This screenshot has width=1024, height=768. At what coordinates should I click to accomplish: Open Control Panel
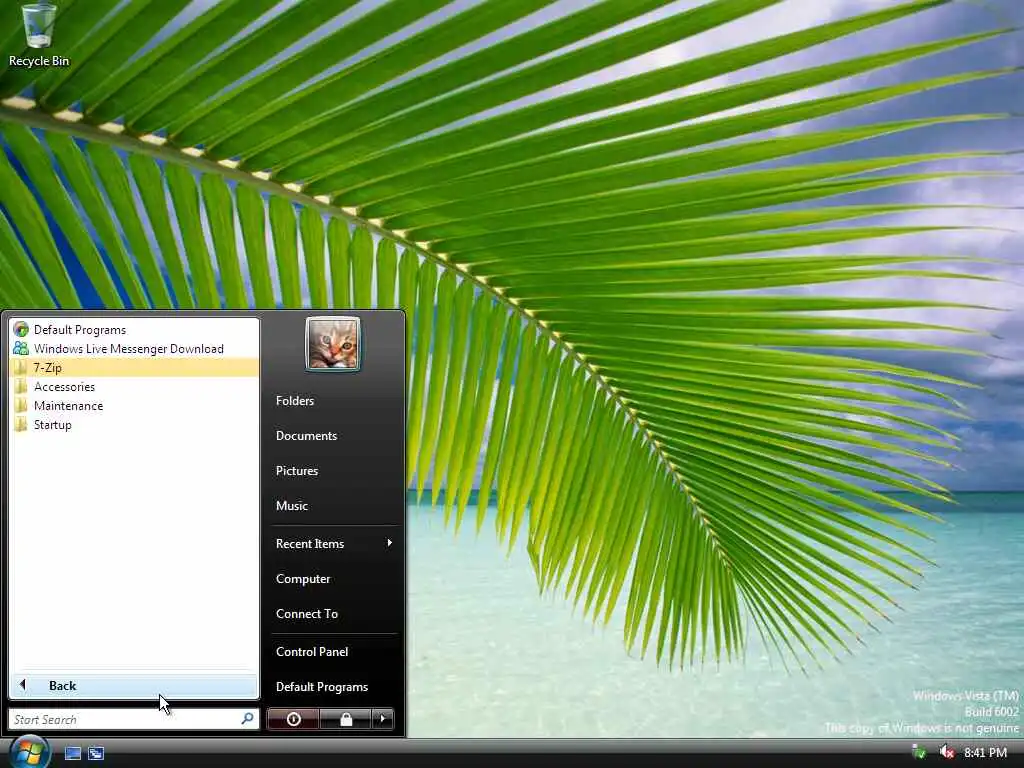(x=312, y=652)
